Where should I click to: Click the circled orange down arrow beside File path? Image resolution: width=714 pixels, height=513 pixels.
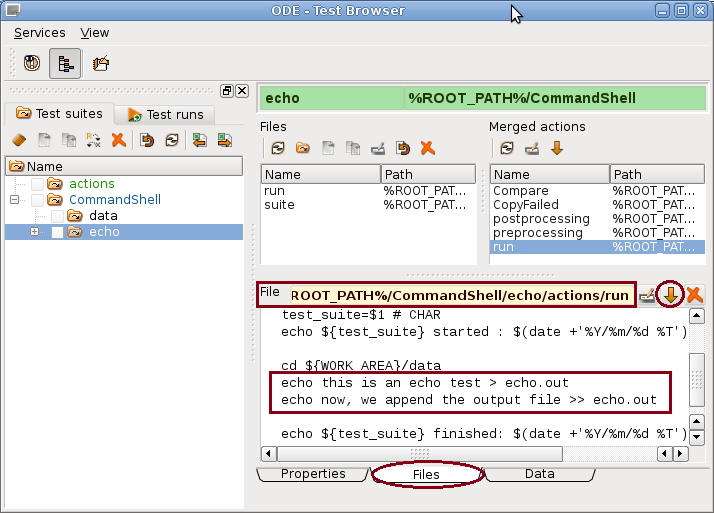tap(672, 294)
